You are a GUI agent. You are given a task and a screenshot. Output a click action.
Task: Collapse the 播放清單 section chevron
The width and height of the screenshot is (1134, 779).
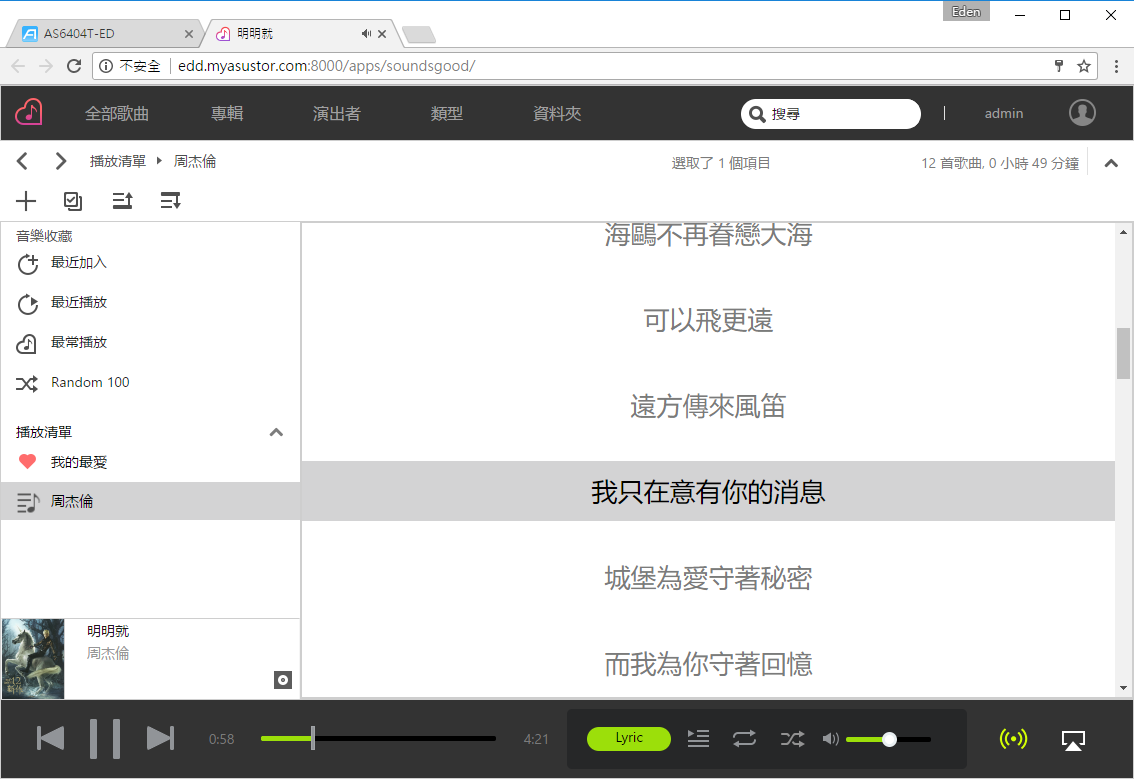(x=276, y=433)
